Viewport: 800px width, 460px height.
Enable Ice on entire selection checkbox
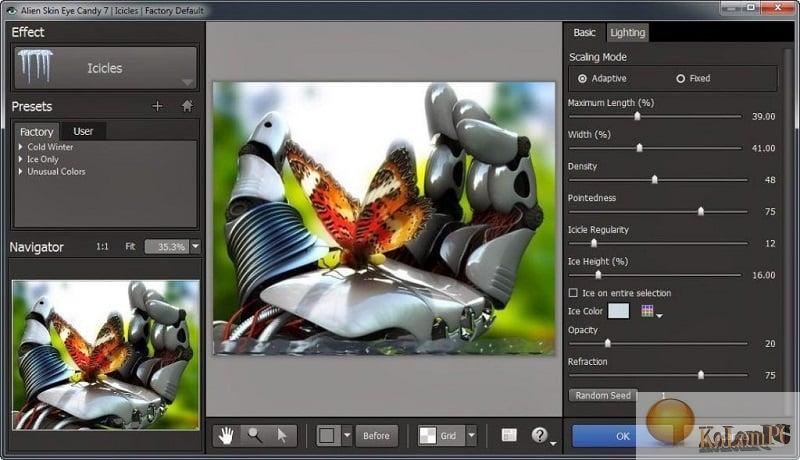point(573,293)
